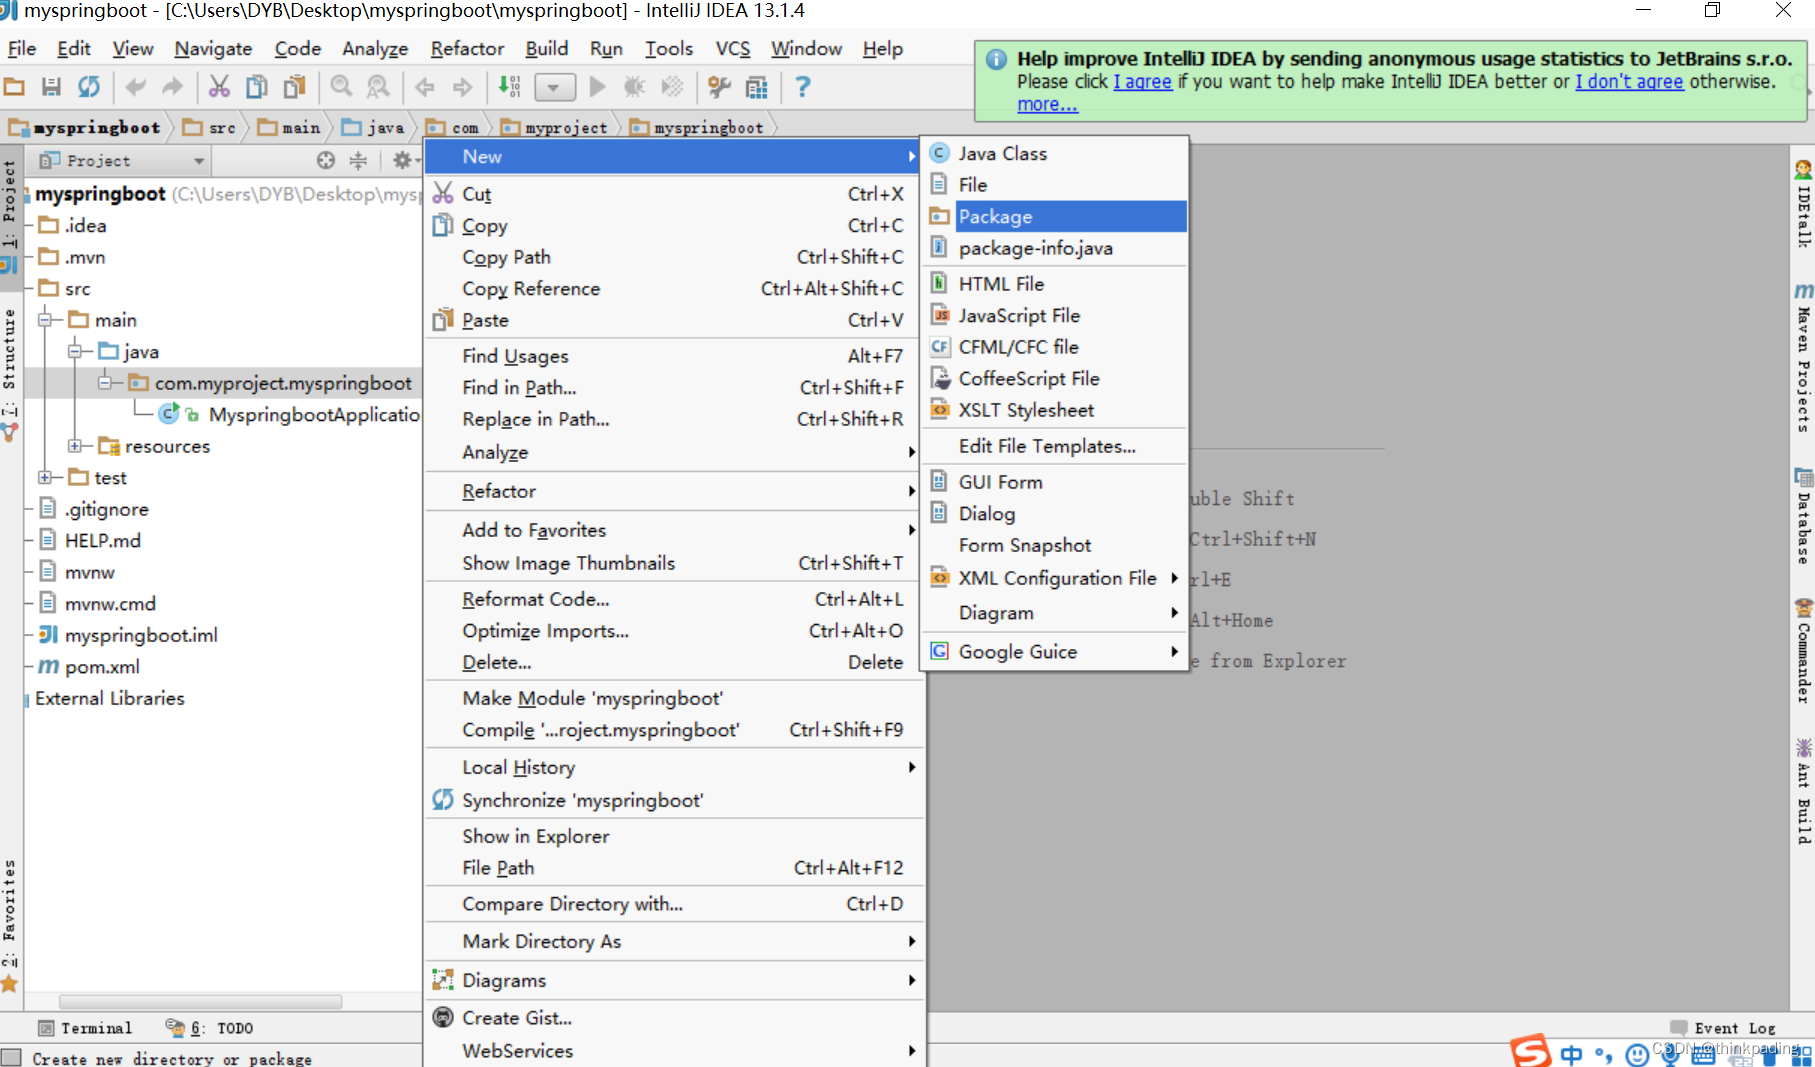Click the scroll from source target icon

click(326, 160)
